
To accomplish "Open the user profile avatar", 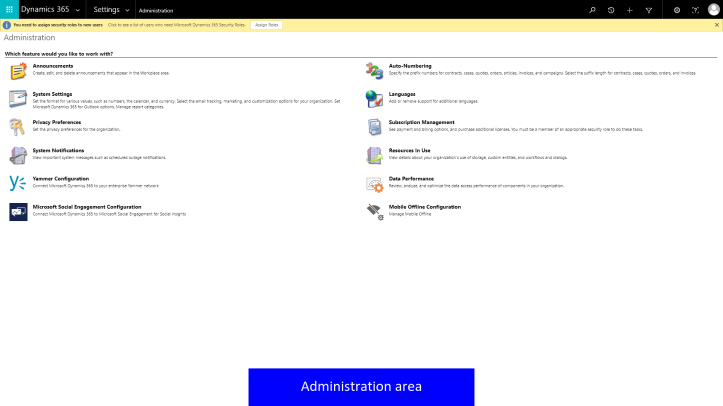I will [714, 9].
